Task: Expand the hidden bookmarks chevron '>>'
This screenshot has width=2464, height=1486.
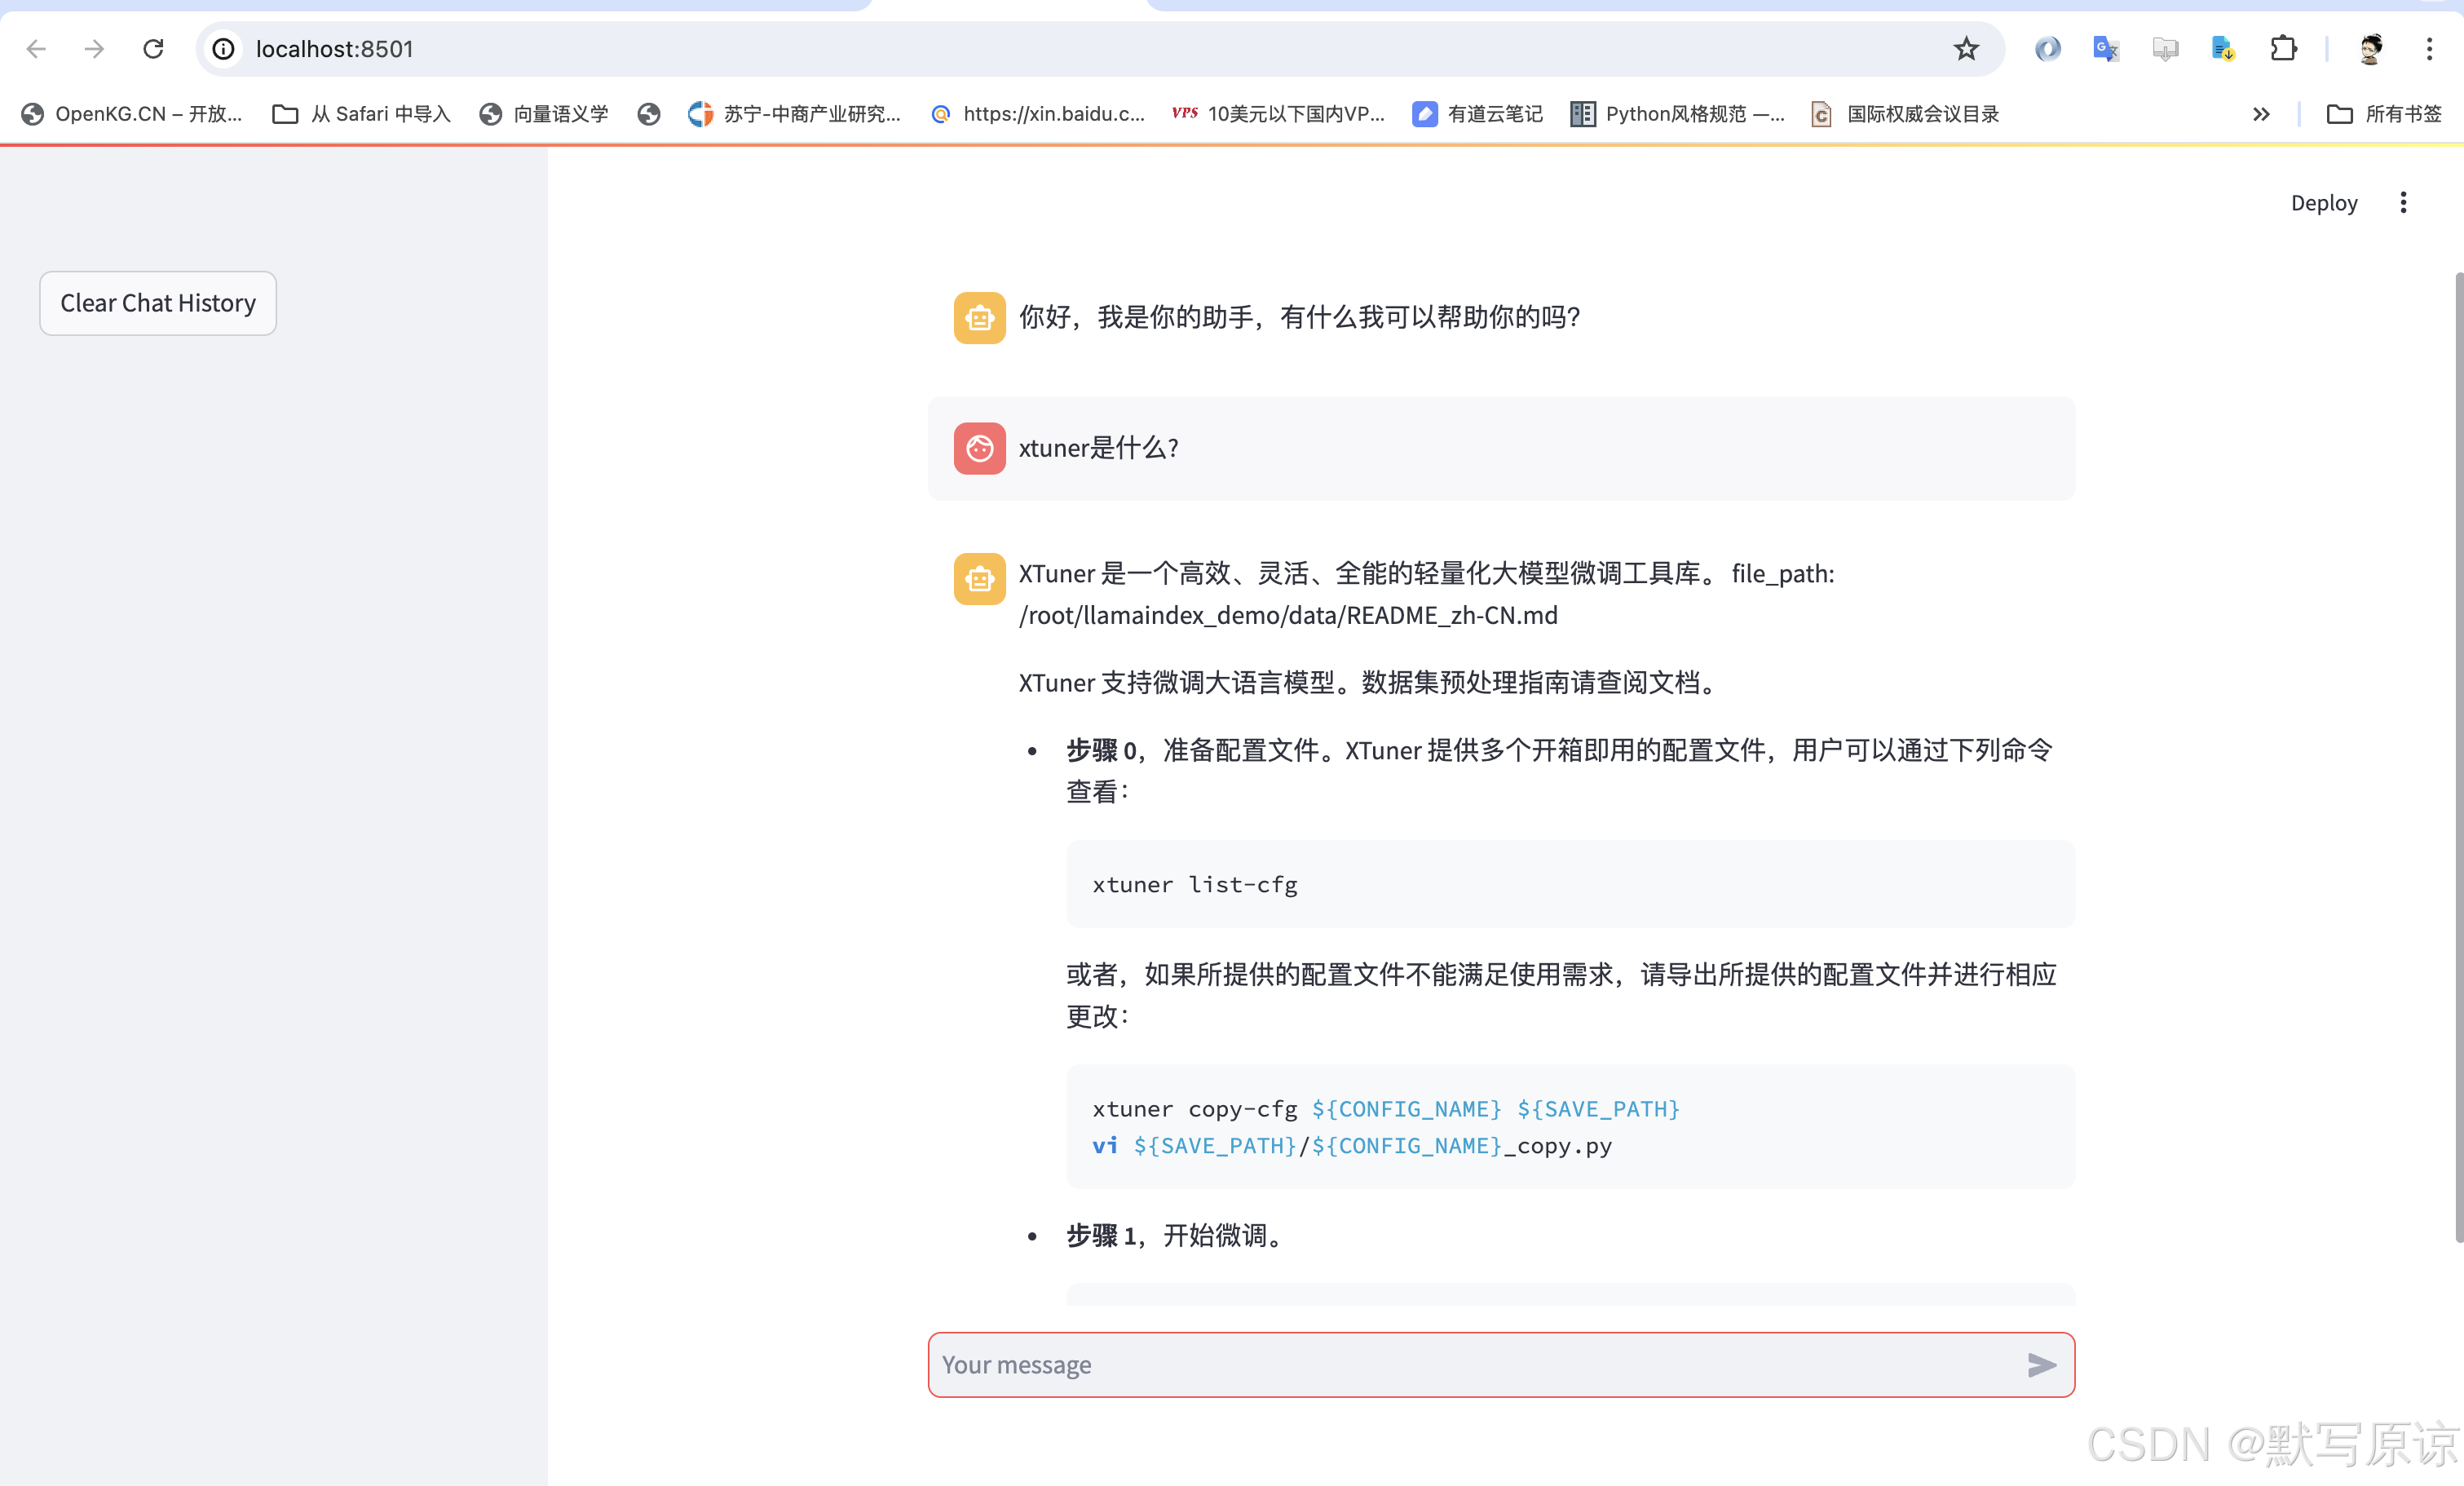Action: click(x=2261, y=114)
